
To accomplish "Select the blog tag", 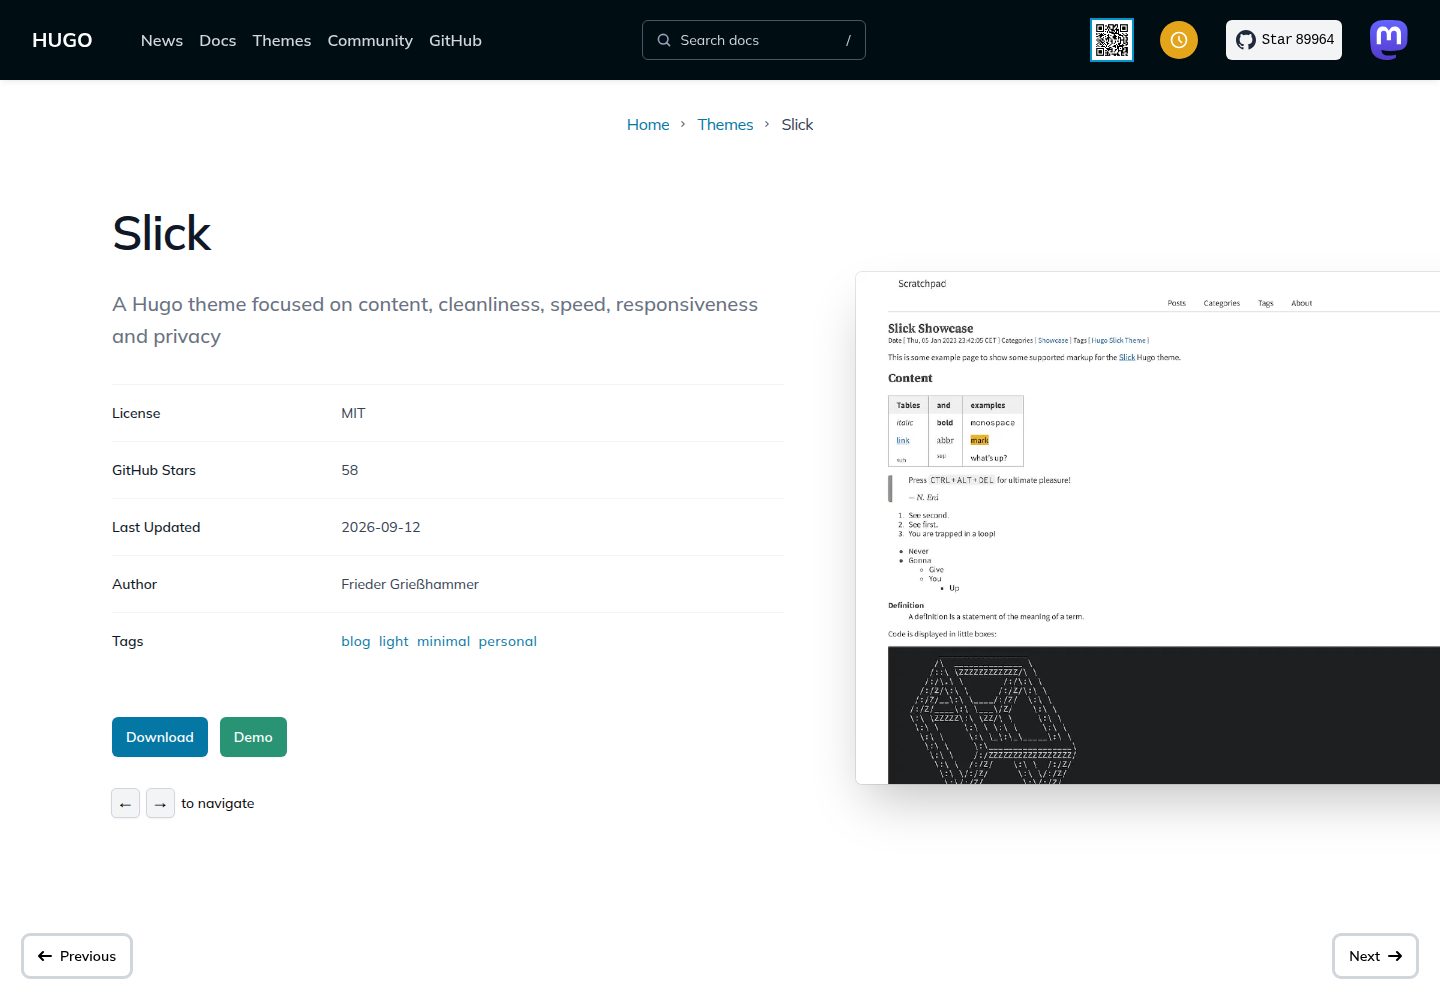I will [356, 641].
